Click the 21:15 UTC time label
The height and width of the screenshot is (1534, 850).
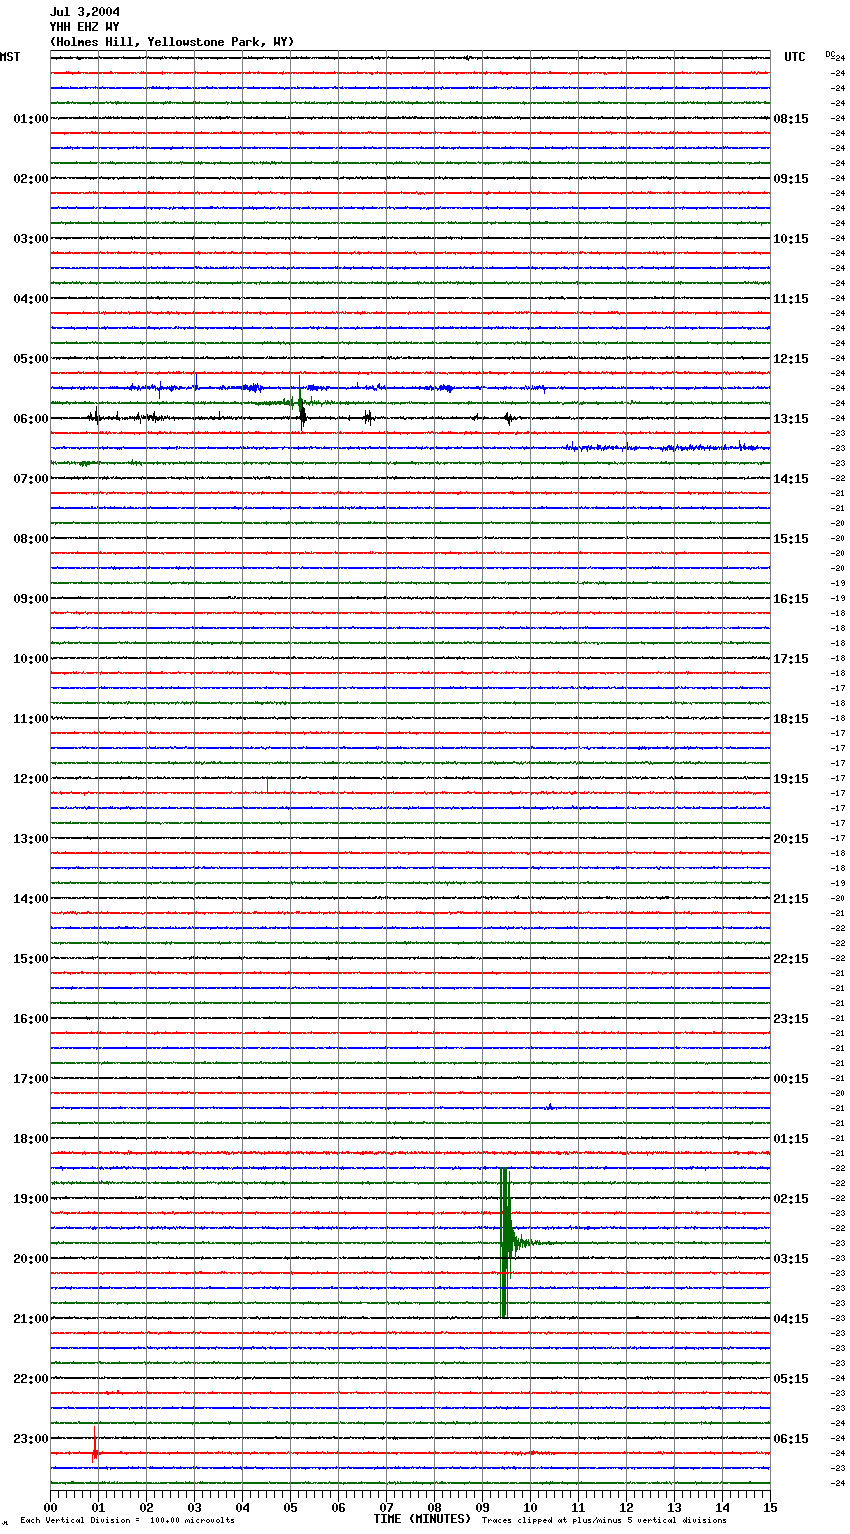pyautogui.click(x=791, y=899)
